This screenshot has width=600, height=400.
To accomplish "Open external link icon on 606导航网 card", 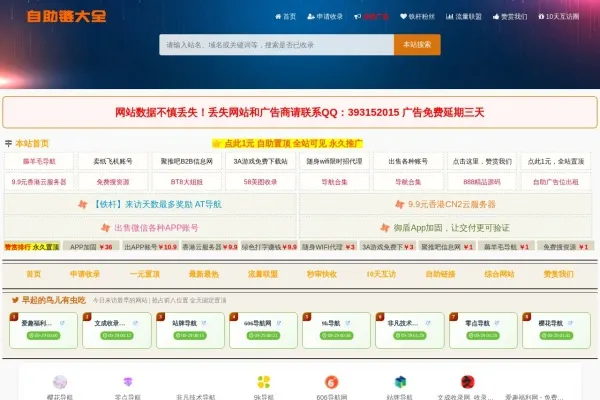I will coord(279,323).
